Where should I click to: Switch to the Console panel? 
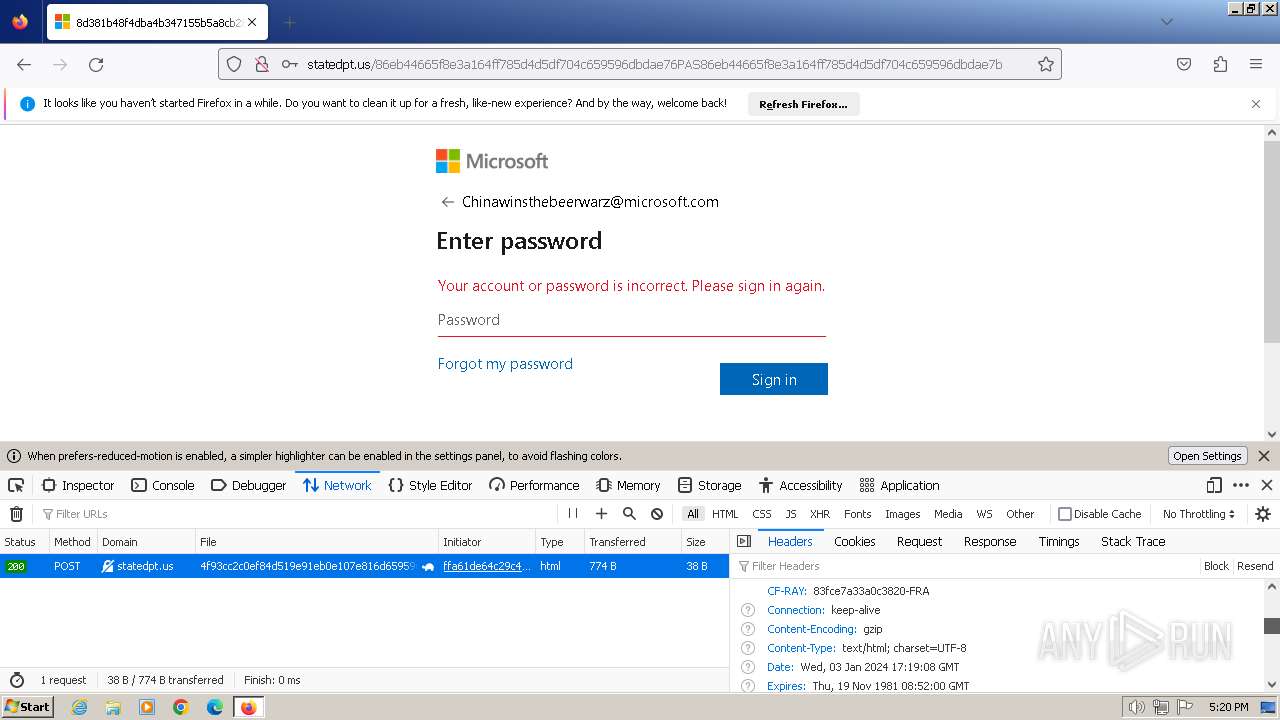163,485
